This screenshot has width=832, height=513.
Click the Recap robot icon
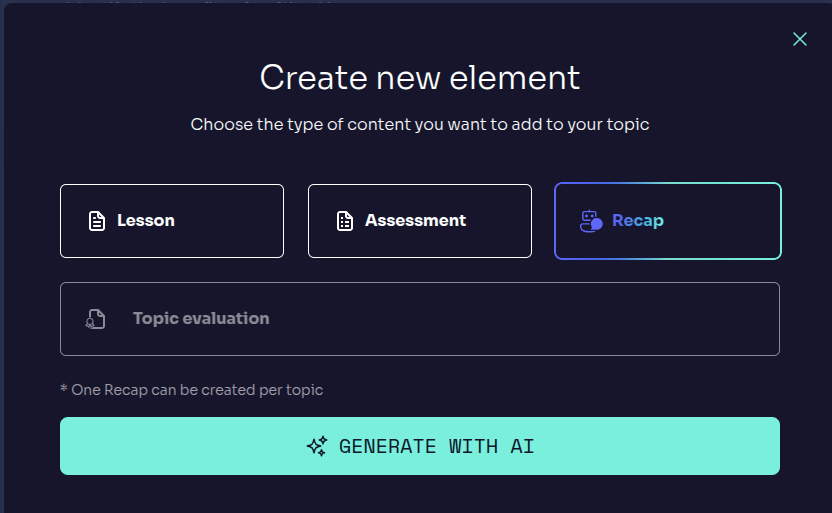click(x=591, y=221)
